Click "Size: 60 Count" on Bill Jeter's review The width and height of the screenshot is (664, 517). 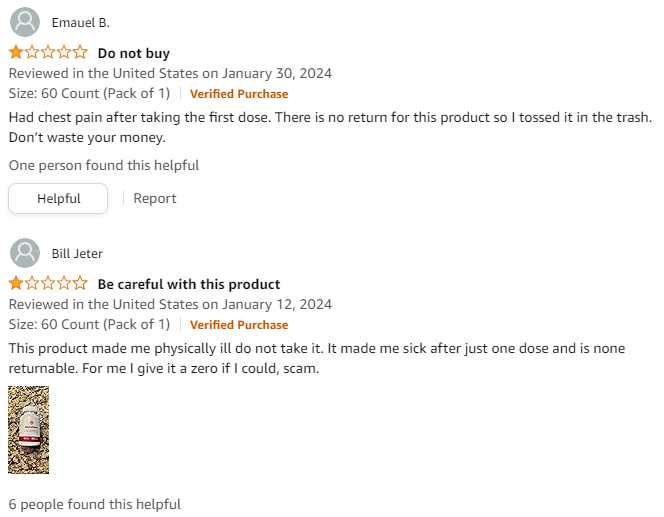(89, 325)
